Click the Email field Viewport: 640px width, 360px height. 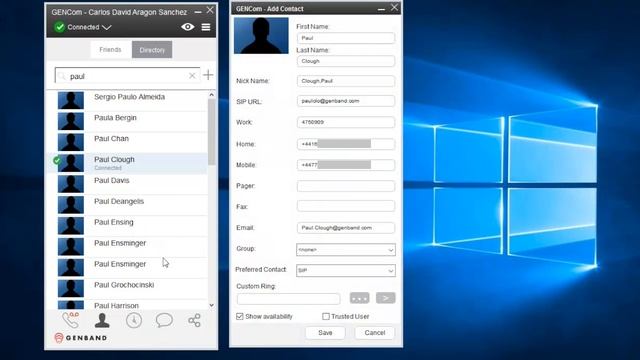tap(346, 228)
